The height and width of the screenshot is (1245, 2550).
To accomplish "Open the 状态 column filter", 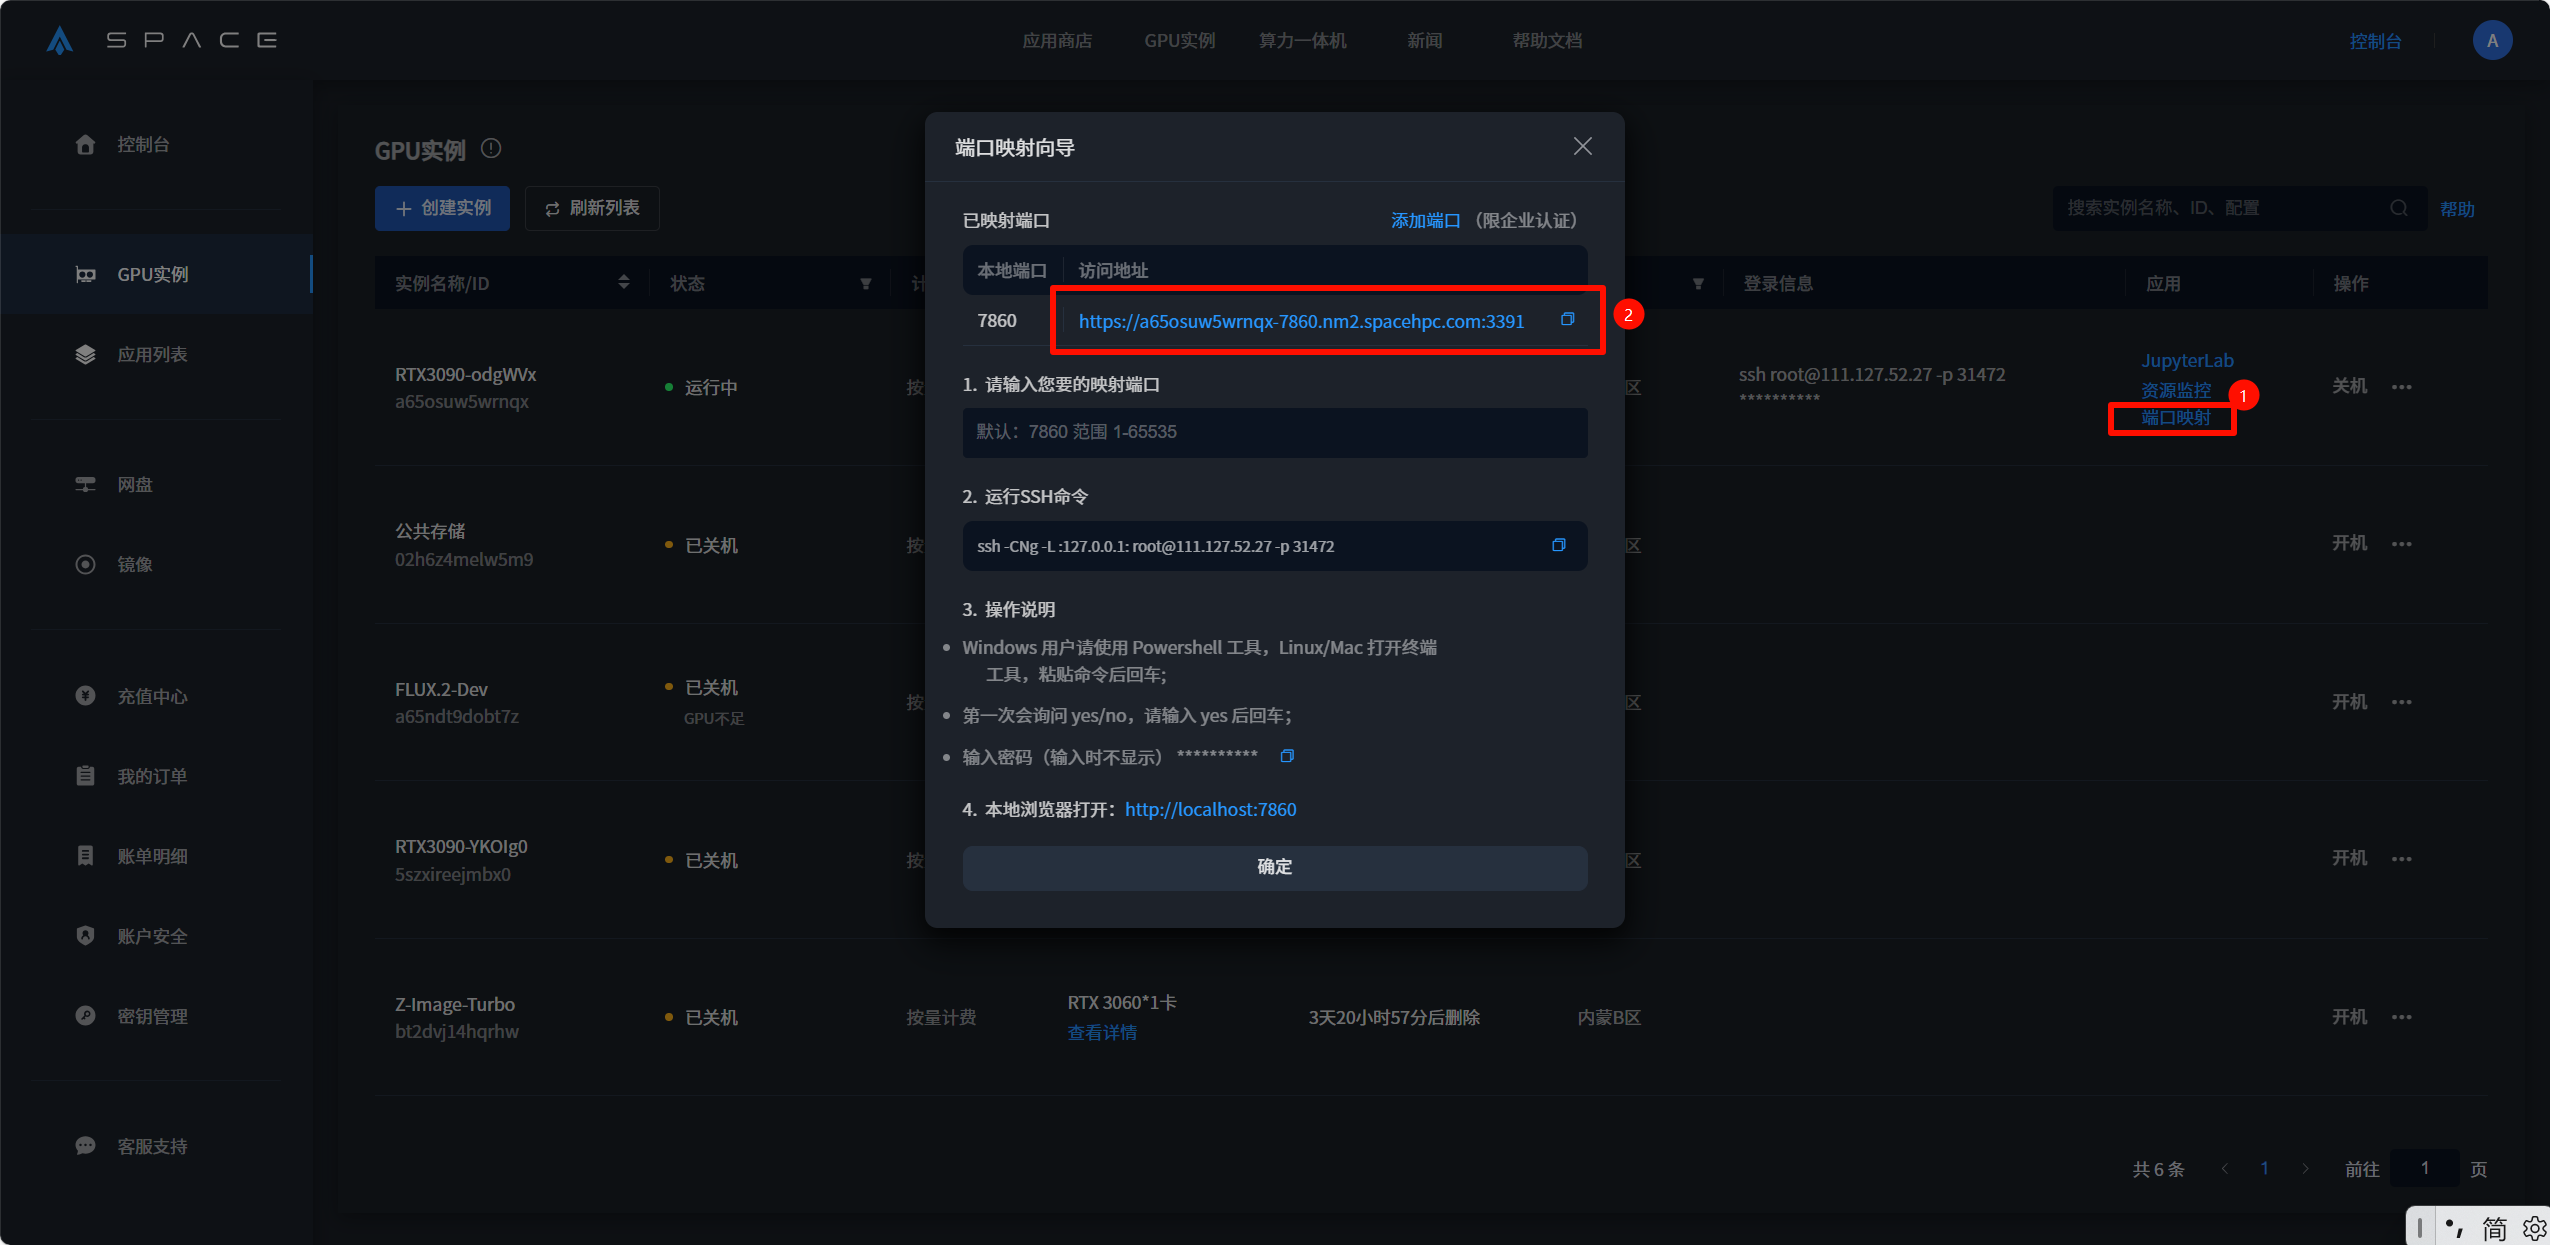I will (866, 284).
